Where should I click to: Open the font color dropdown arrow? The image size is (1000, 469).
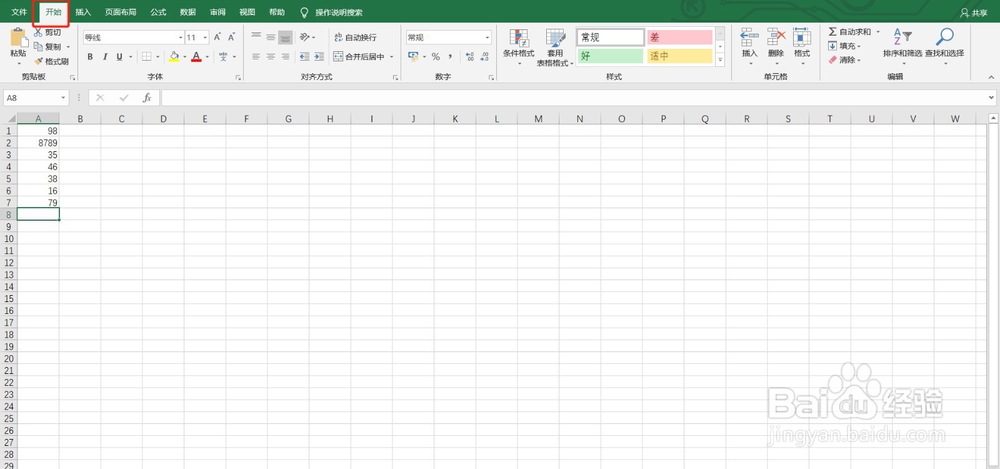point(207,57)
